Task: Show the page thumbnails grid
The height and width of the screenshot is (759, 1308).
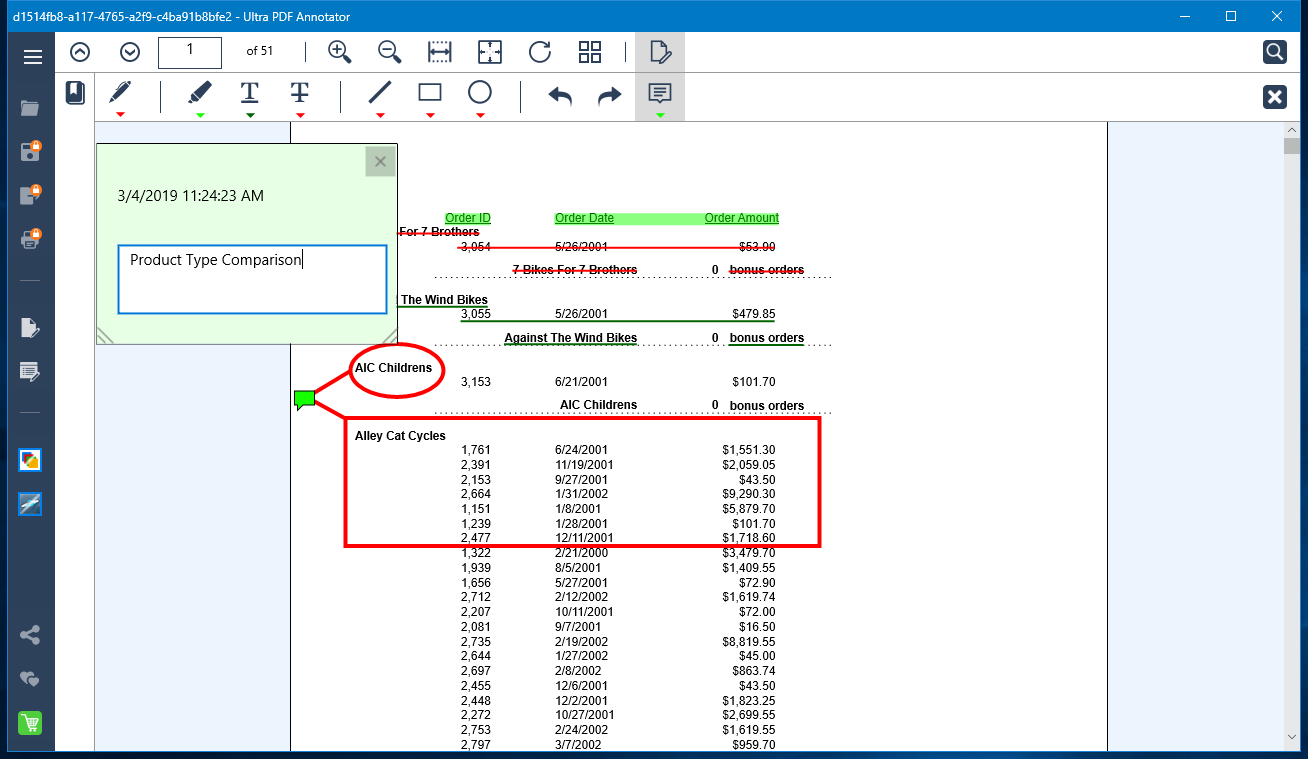Action: [x=590, y=52]
